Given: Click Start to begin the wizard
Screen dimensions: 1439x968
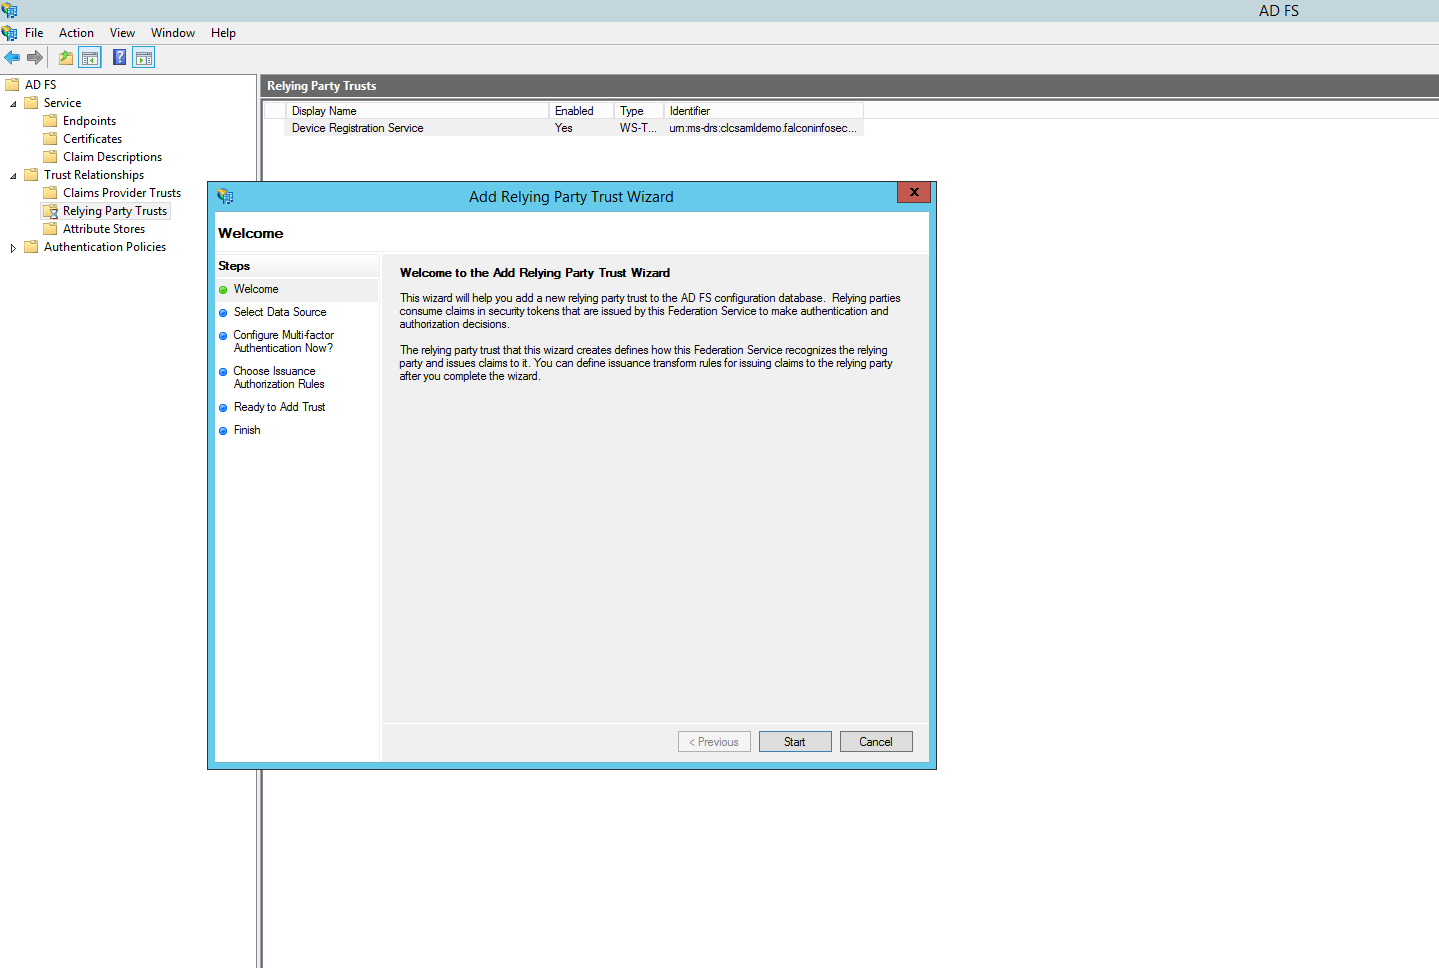Looking at the screenshot, I should pyautogui.click(x=795, y=742).
